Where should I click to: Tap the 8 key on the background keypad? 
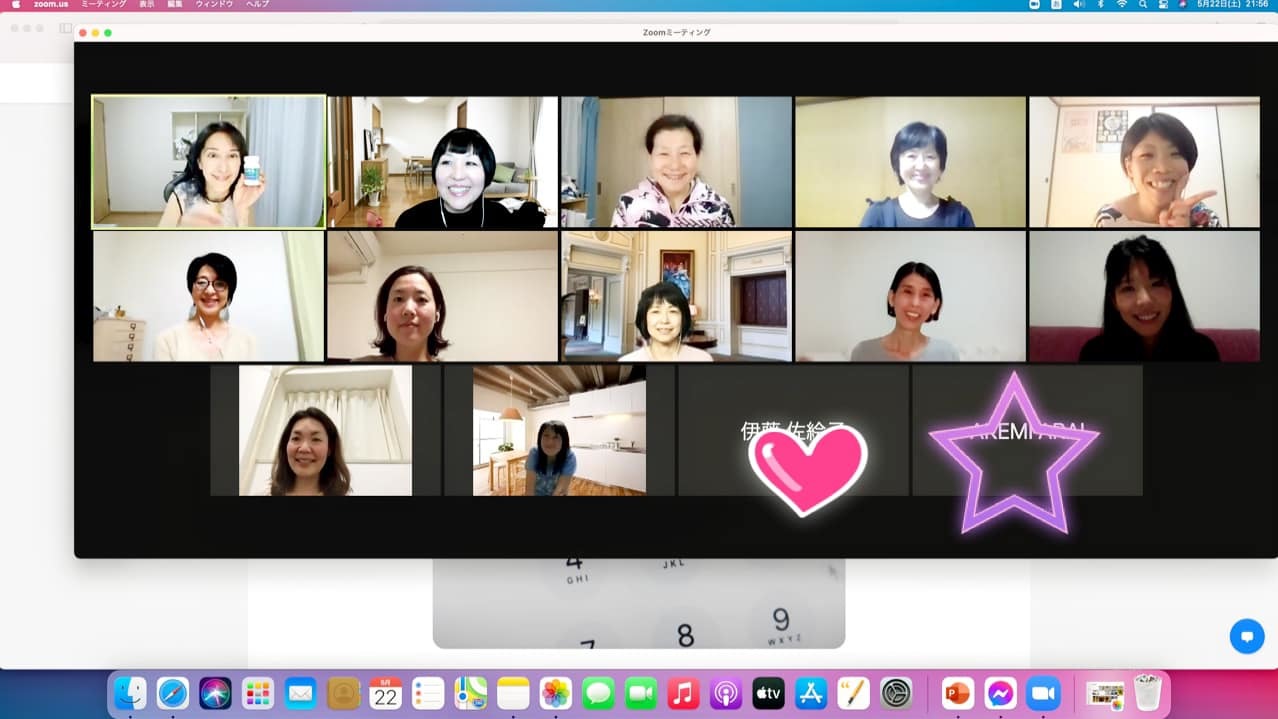[x=685, y=634]
